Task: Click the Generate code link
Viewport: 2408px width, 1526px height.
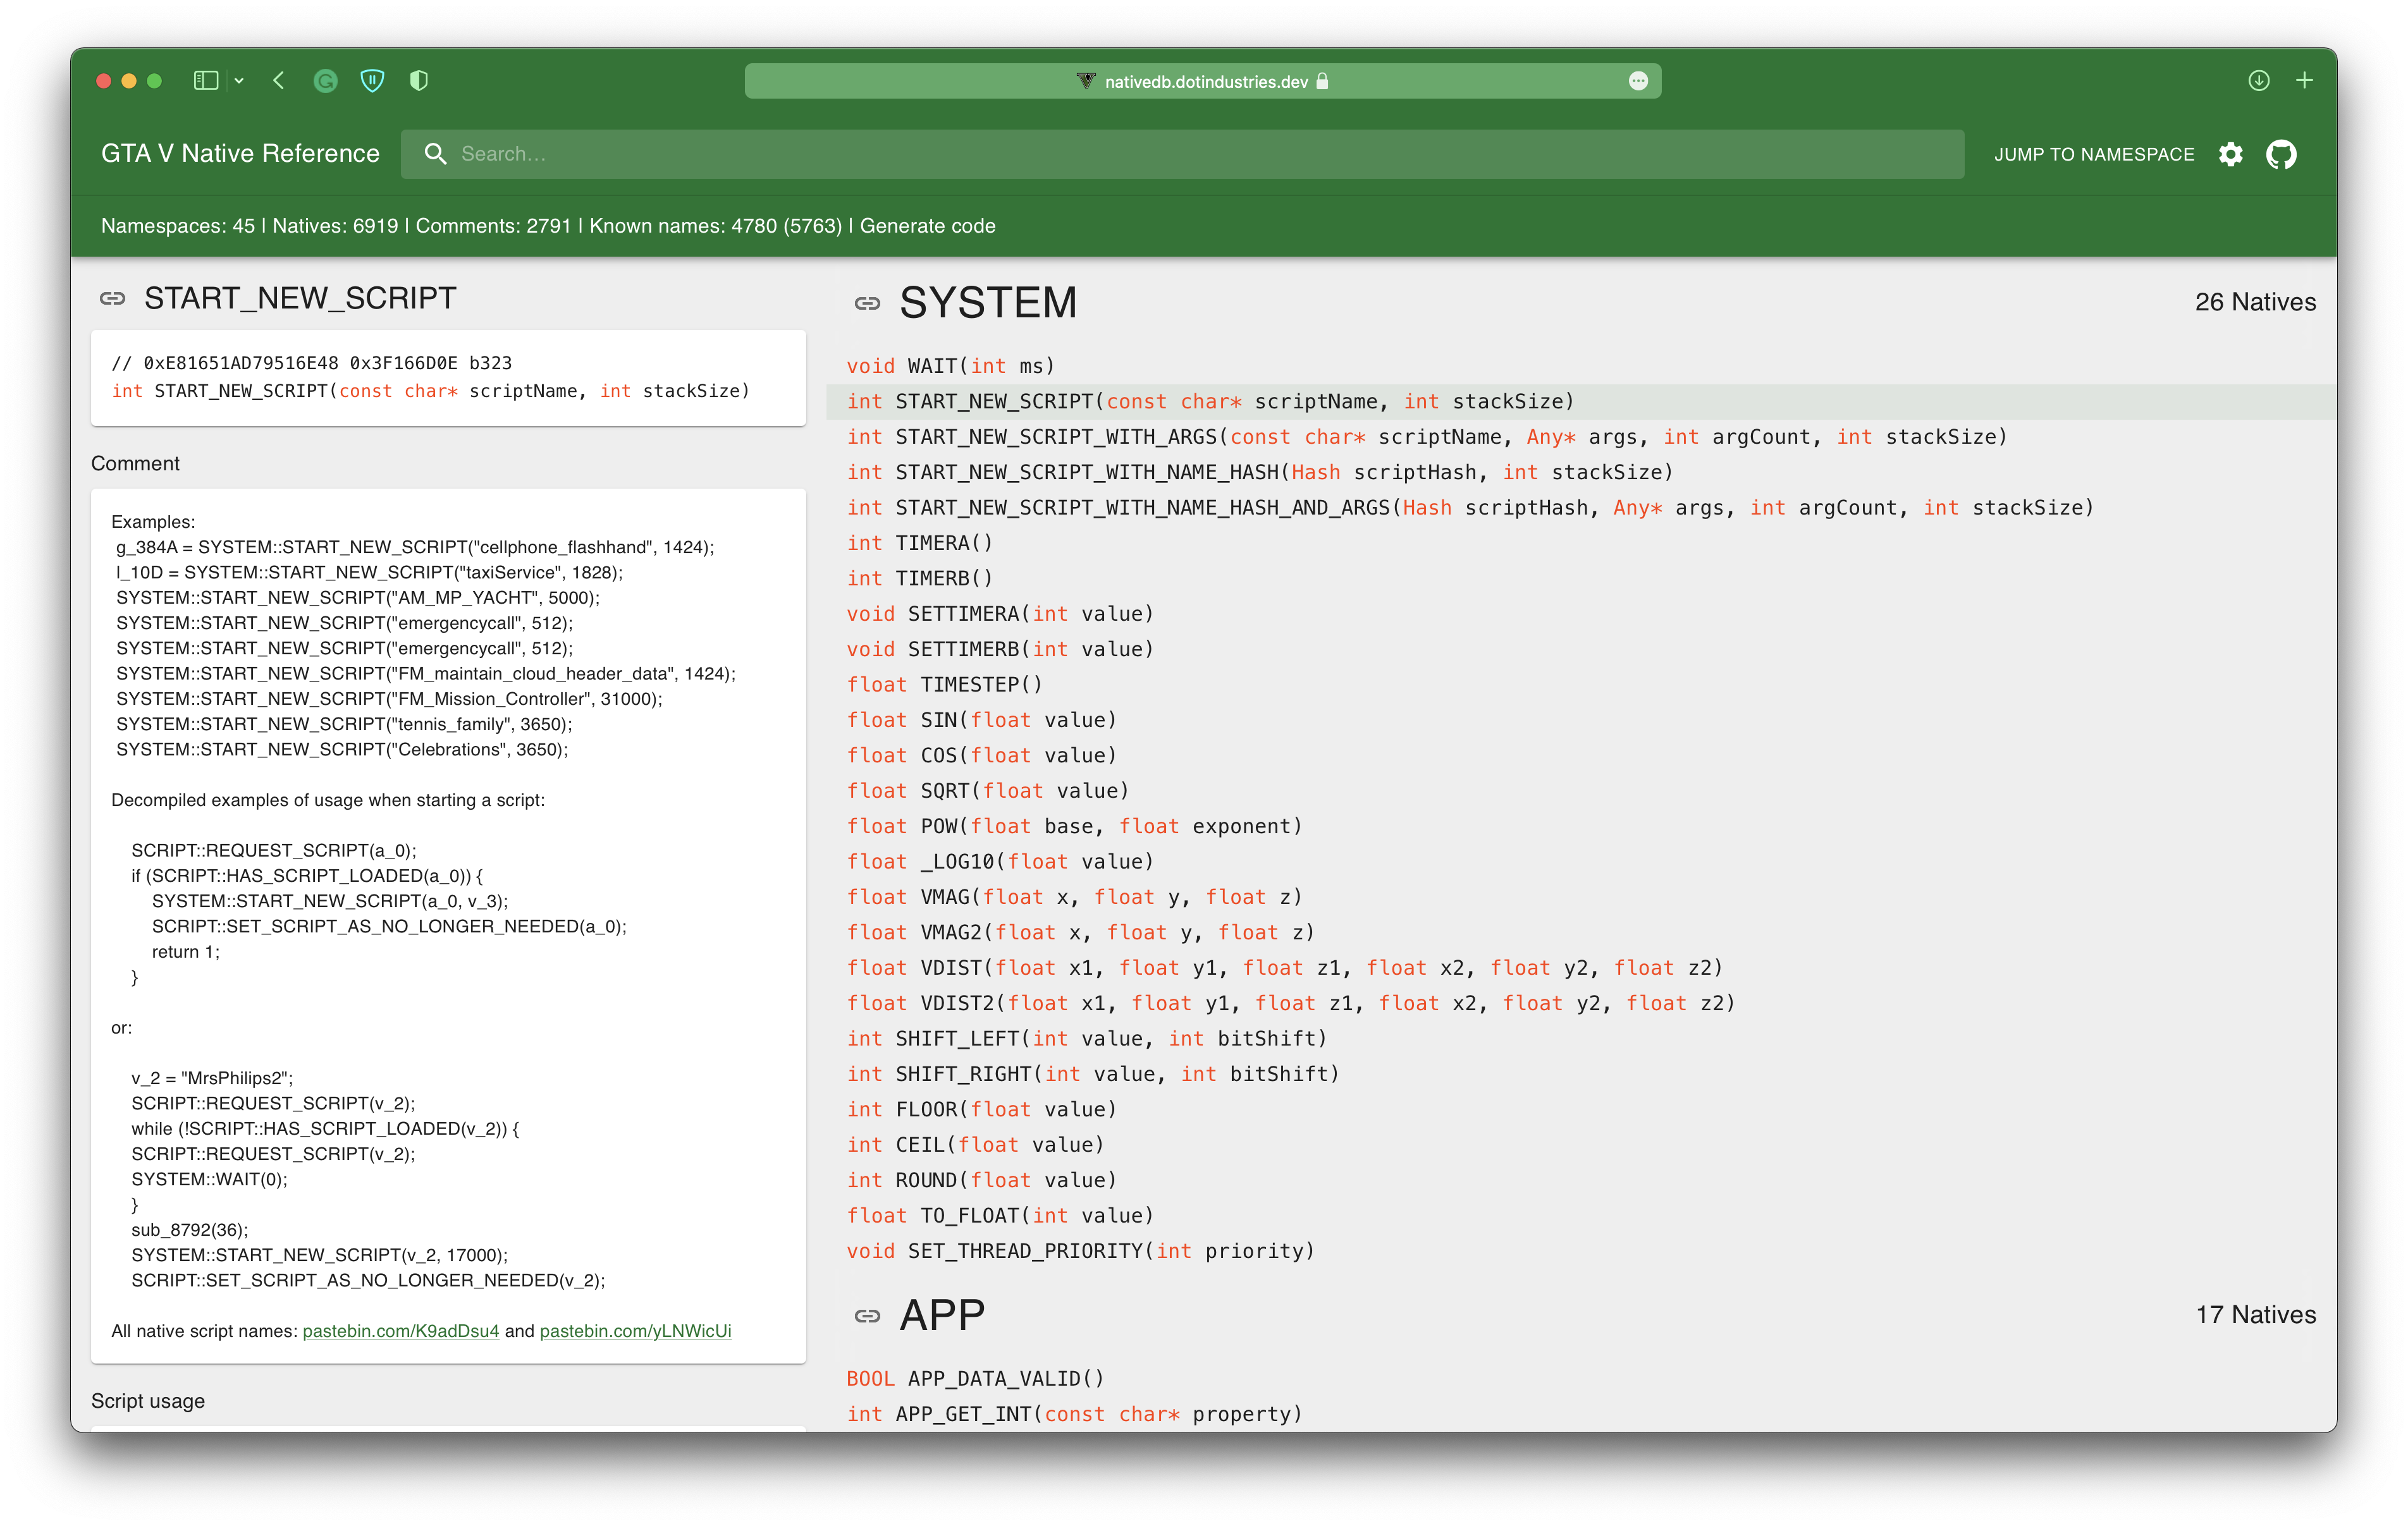Action: click(x=925, y=224)
